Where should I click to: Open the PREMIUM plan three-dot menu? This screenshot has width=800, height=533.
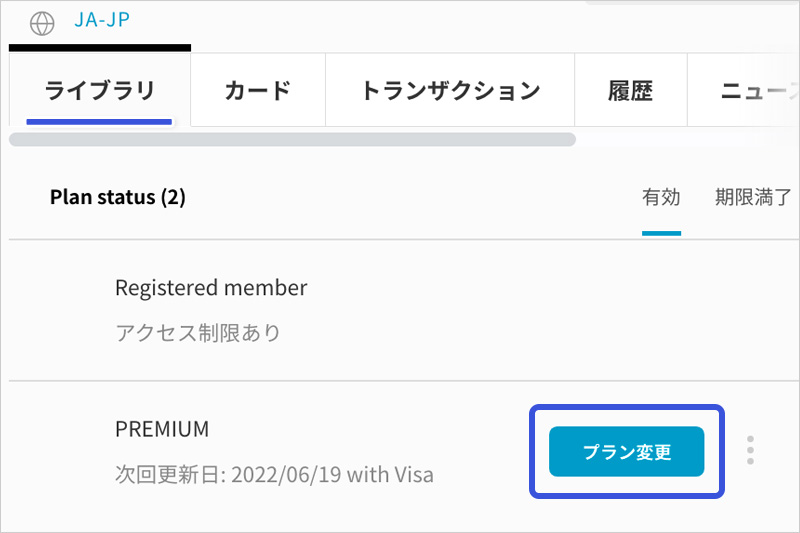pos(750,450)
